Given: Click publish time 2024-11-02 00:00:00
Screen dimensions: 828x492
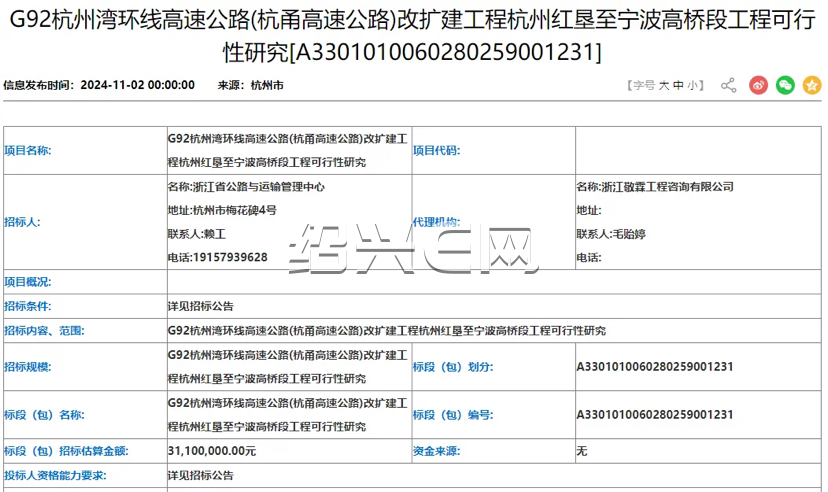Looking at the screenshot, I should pyautogui.click(x=137, y=85).
